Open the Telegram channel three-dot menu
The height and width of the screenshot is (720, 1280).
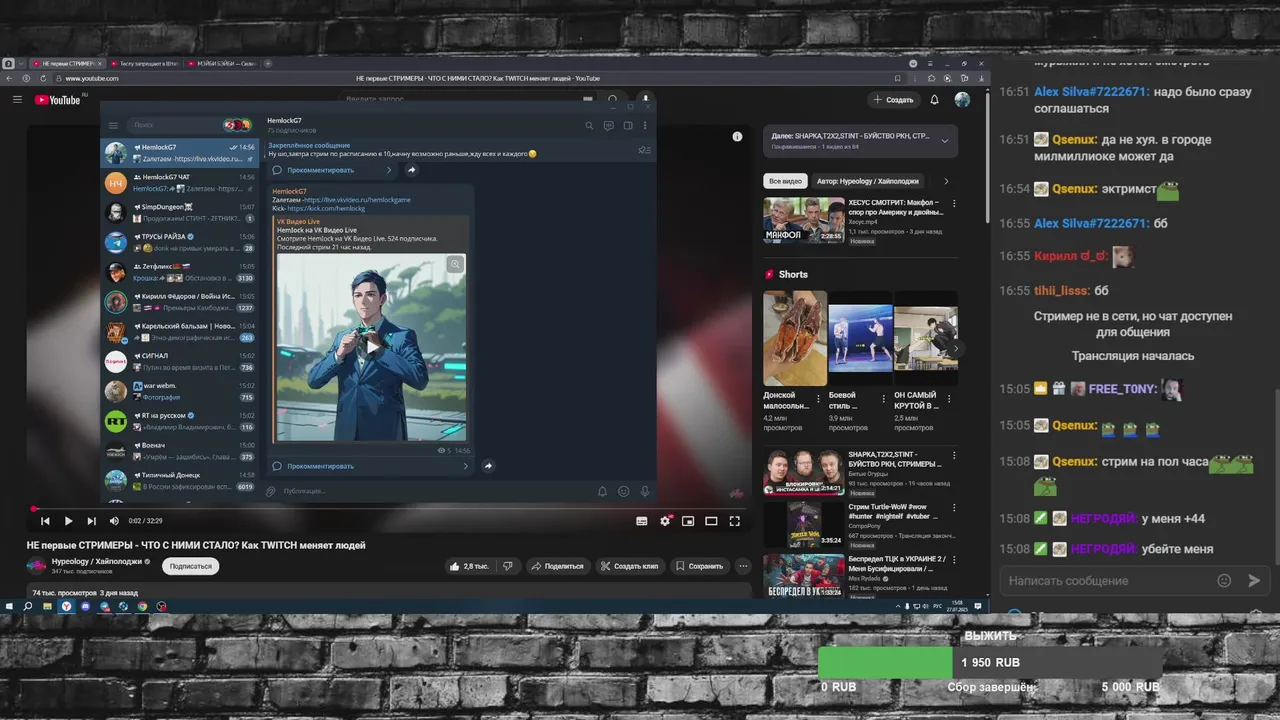646,126
